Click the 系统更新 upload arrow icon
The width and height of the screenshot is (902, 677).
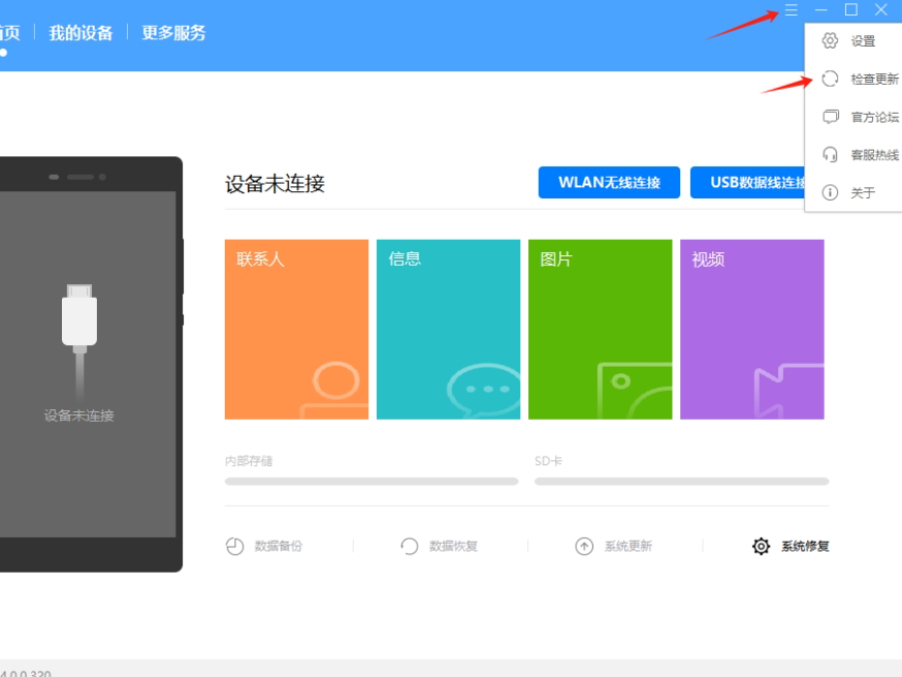pyautogui.click(x=584, y=546)
